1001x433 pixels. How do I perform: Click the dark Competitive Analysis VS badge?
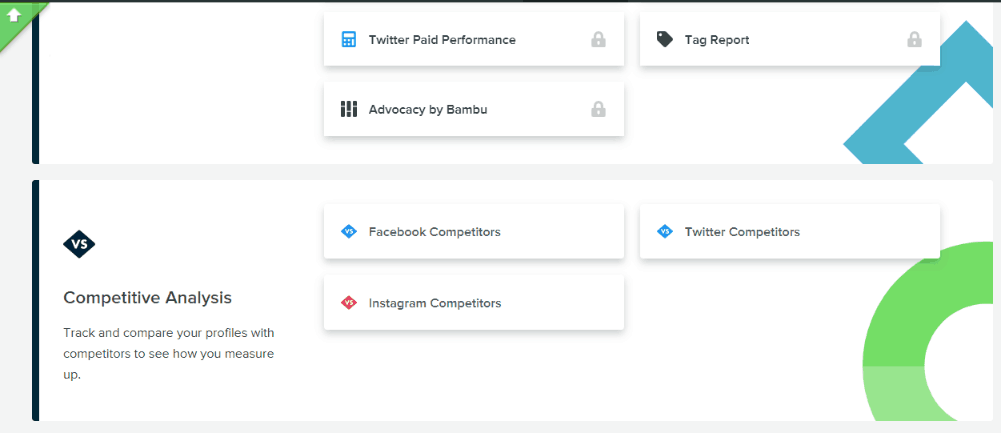(x=79, y=244)
